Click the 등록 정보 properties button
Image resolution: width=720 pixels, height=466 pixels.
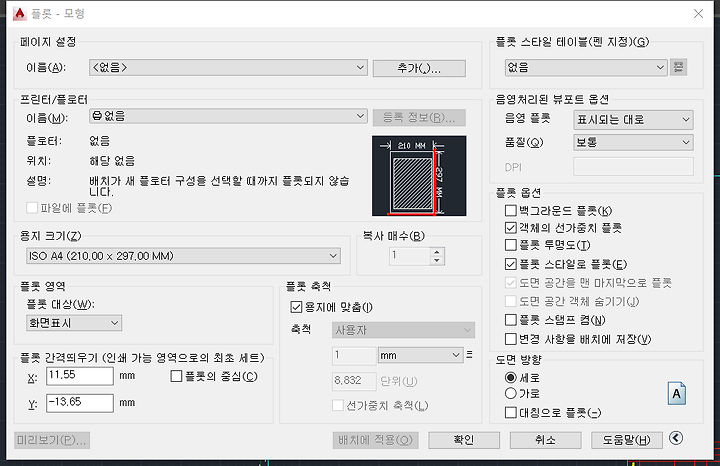coord(419,118)
